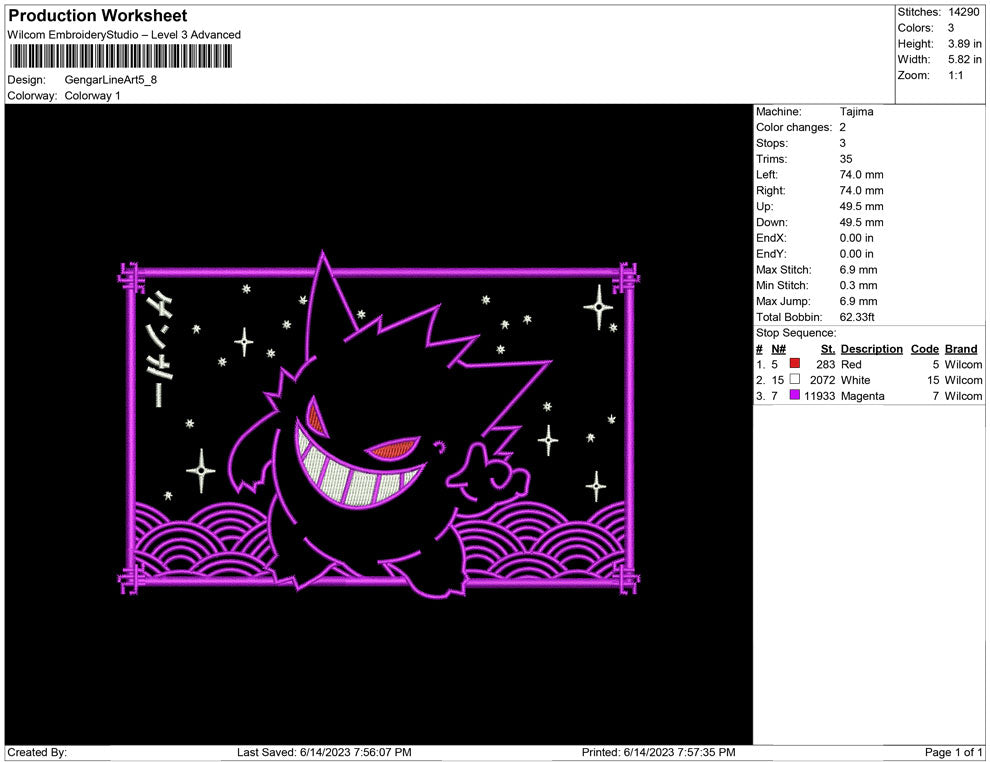Click the Machine value Tajima
This screenshot has height=762, width=990.
[x=856, y=111]
